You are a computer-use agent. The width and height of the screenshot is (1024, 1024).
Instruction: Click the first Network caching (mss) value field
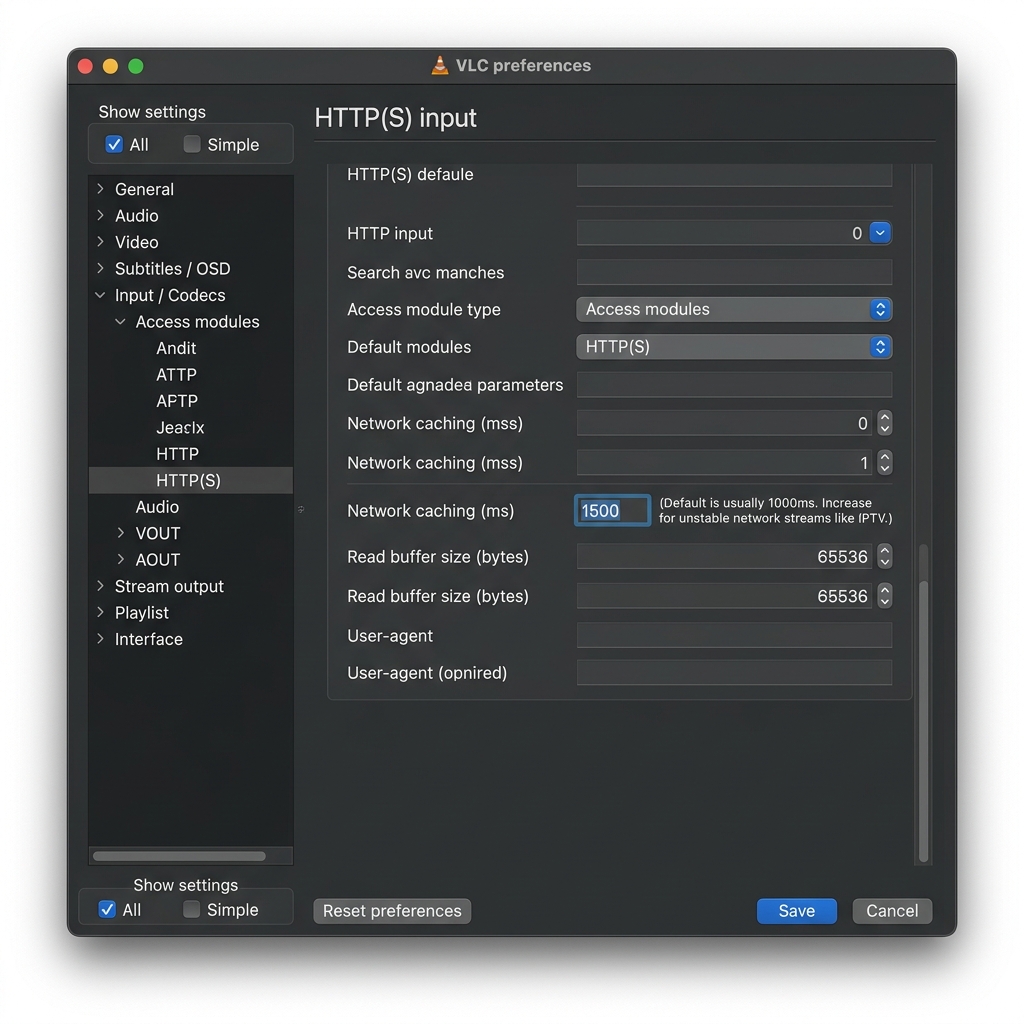(x=724, y=423)
